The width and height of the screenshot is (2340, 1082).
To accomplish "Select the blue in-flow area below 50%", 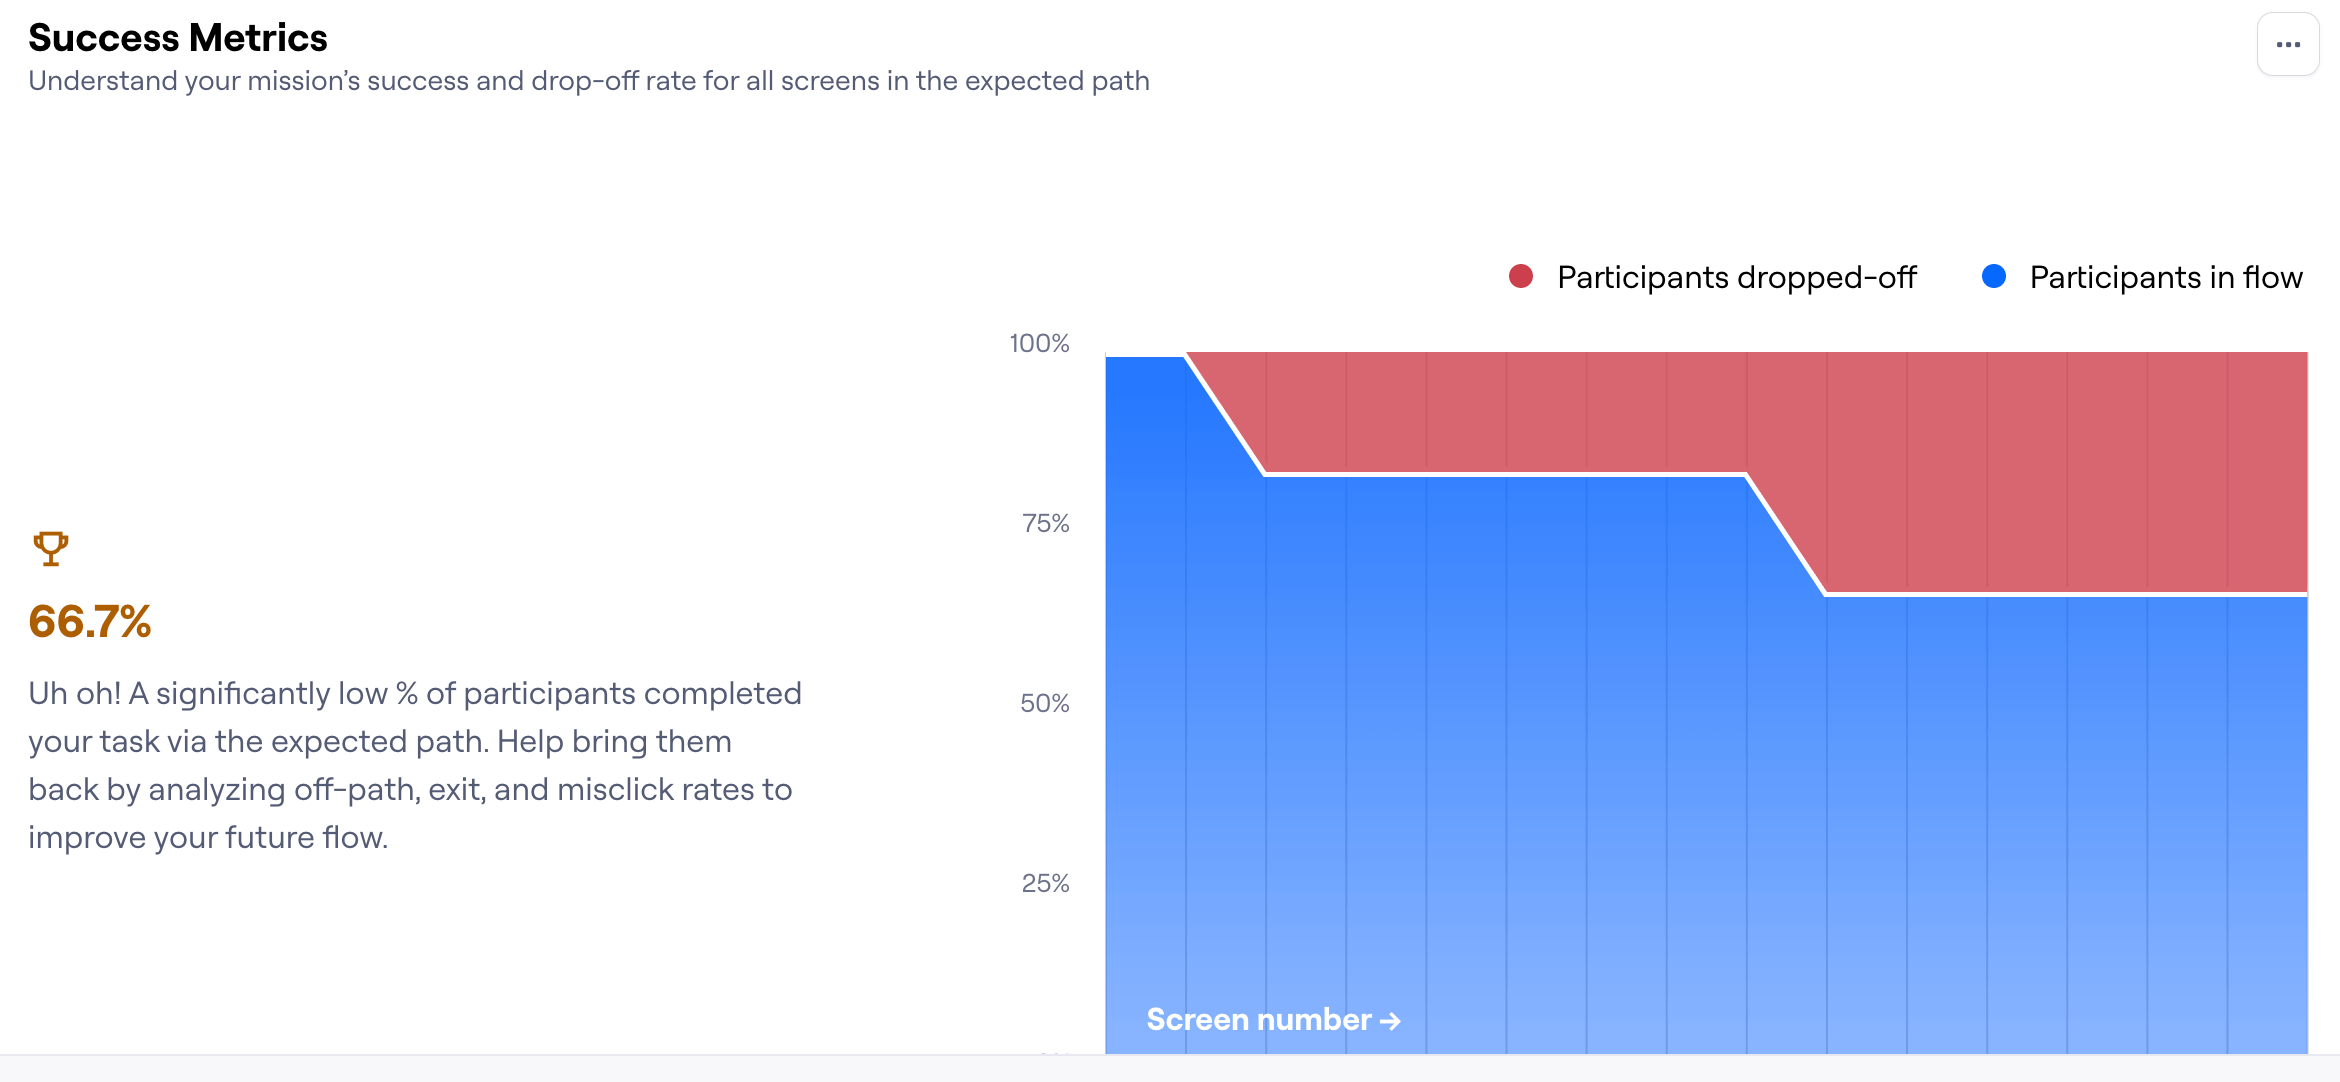I will click(1700, 850).
